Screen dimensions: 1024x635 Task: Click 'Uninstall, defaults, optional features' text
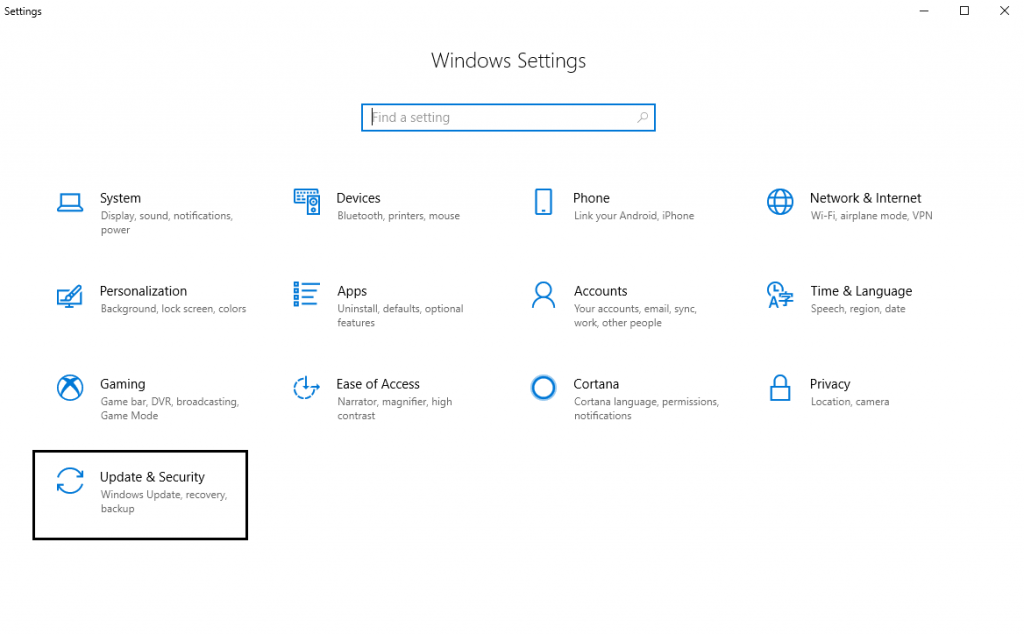[400, 316]
